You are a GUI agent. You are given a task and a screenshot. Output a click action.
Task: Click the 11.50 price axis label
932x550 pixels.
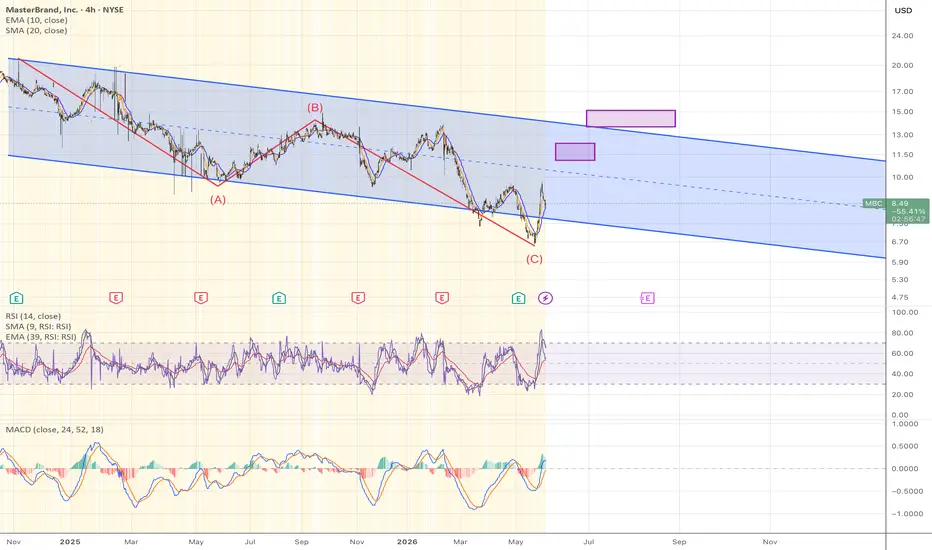903,155
